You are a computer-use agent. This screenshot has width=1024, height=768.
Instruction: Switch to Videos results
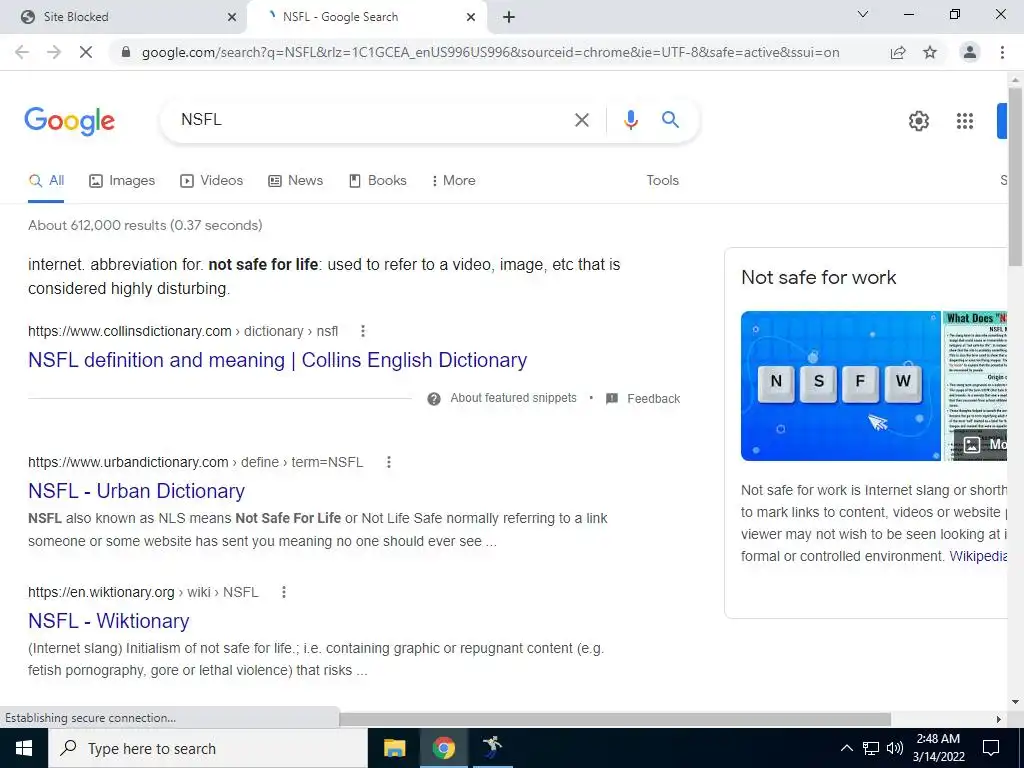(x=212, y=181)
